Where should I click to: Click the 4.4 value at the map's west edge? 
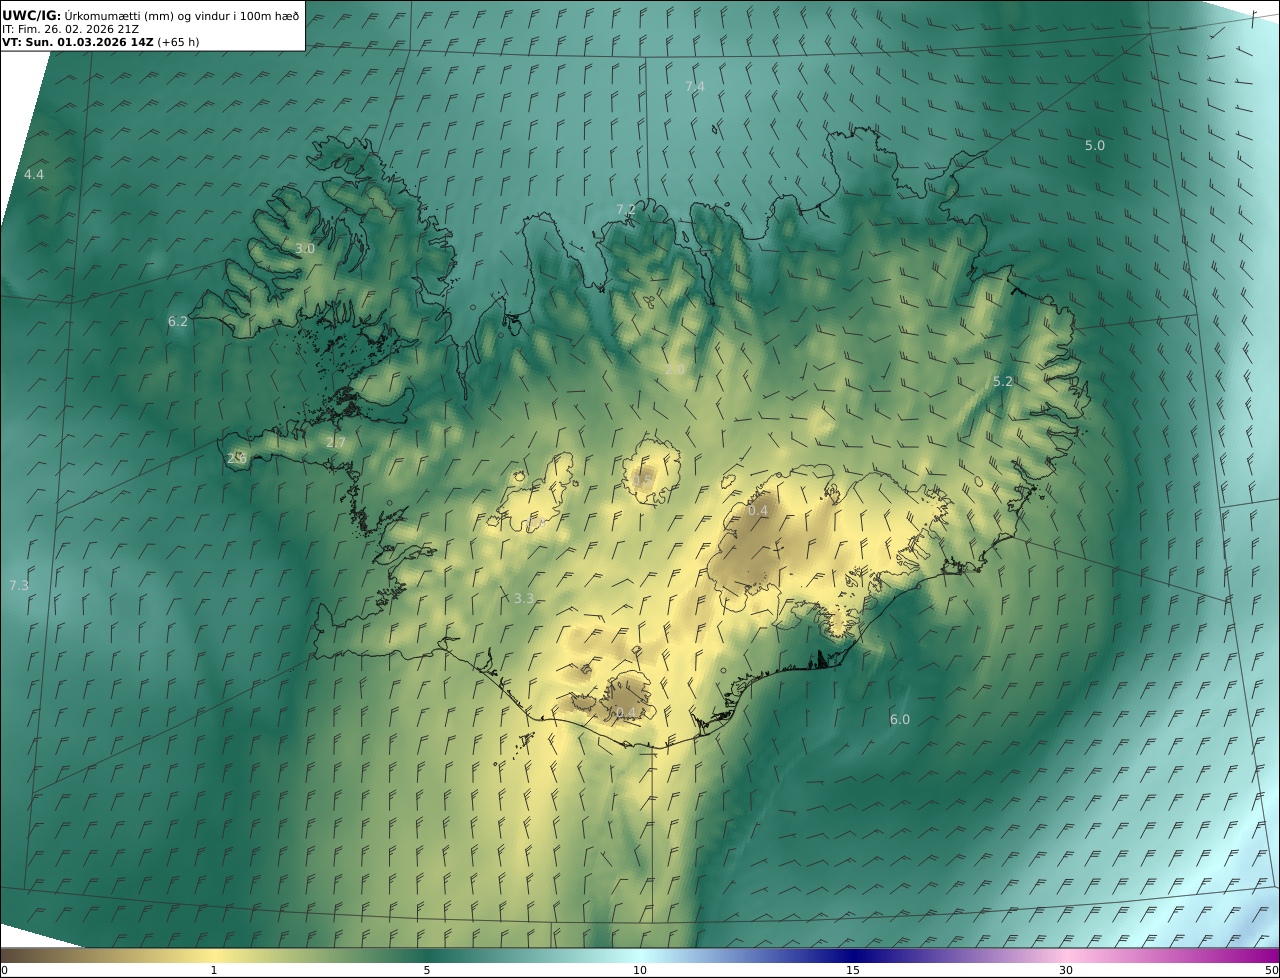point(34,174)
